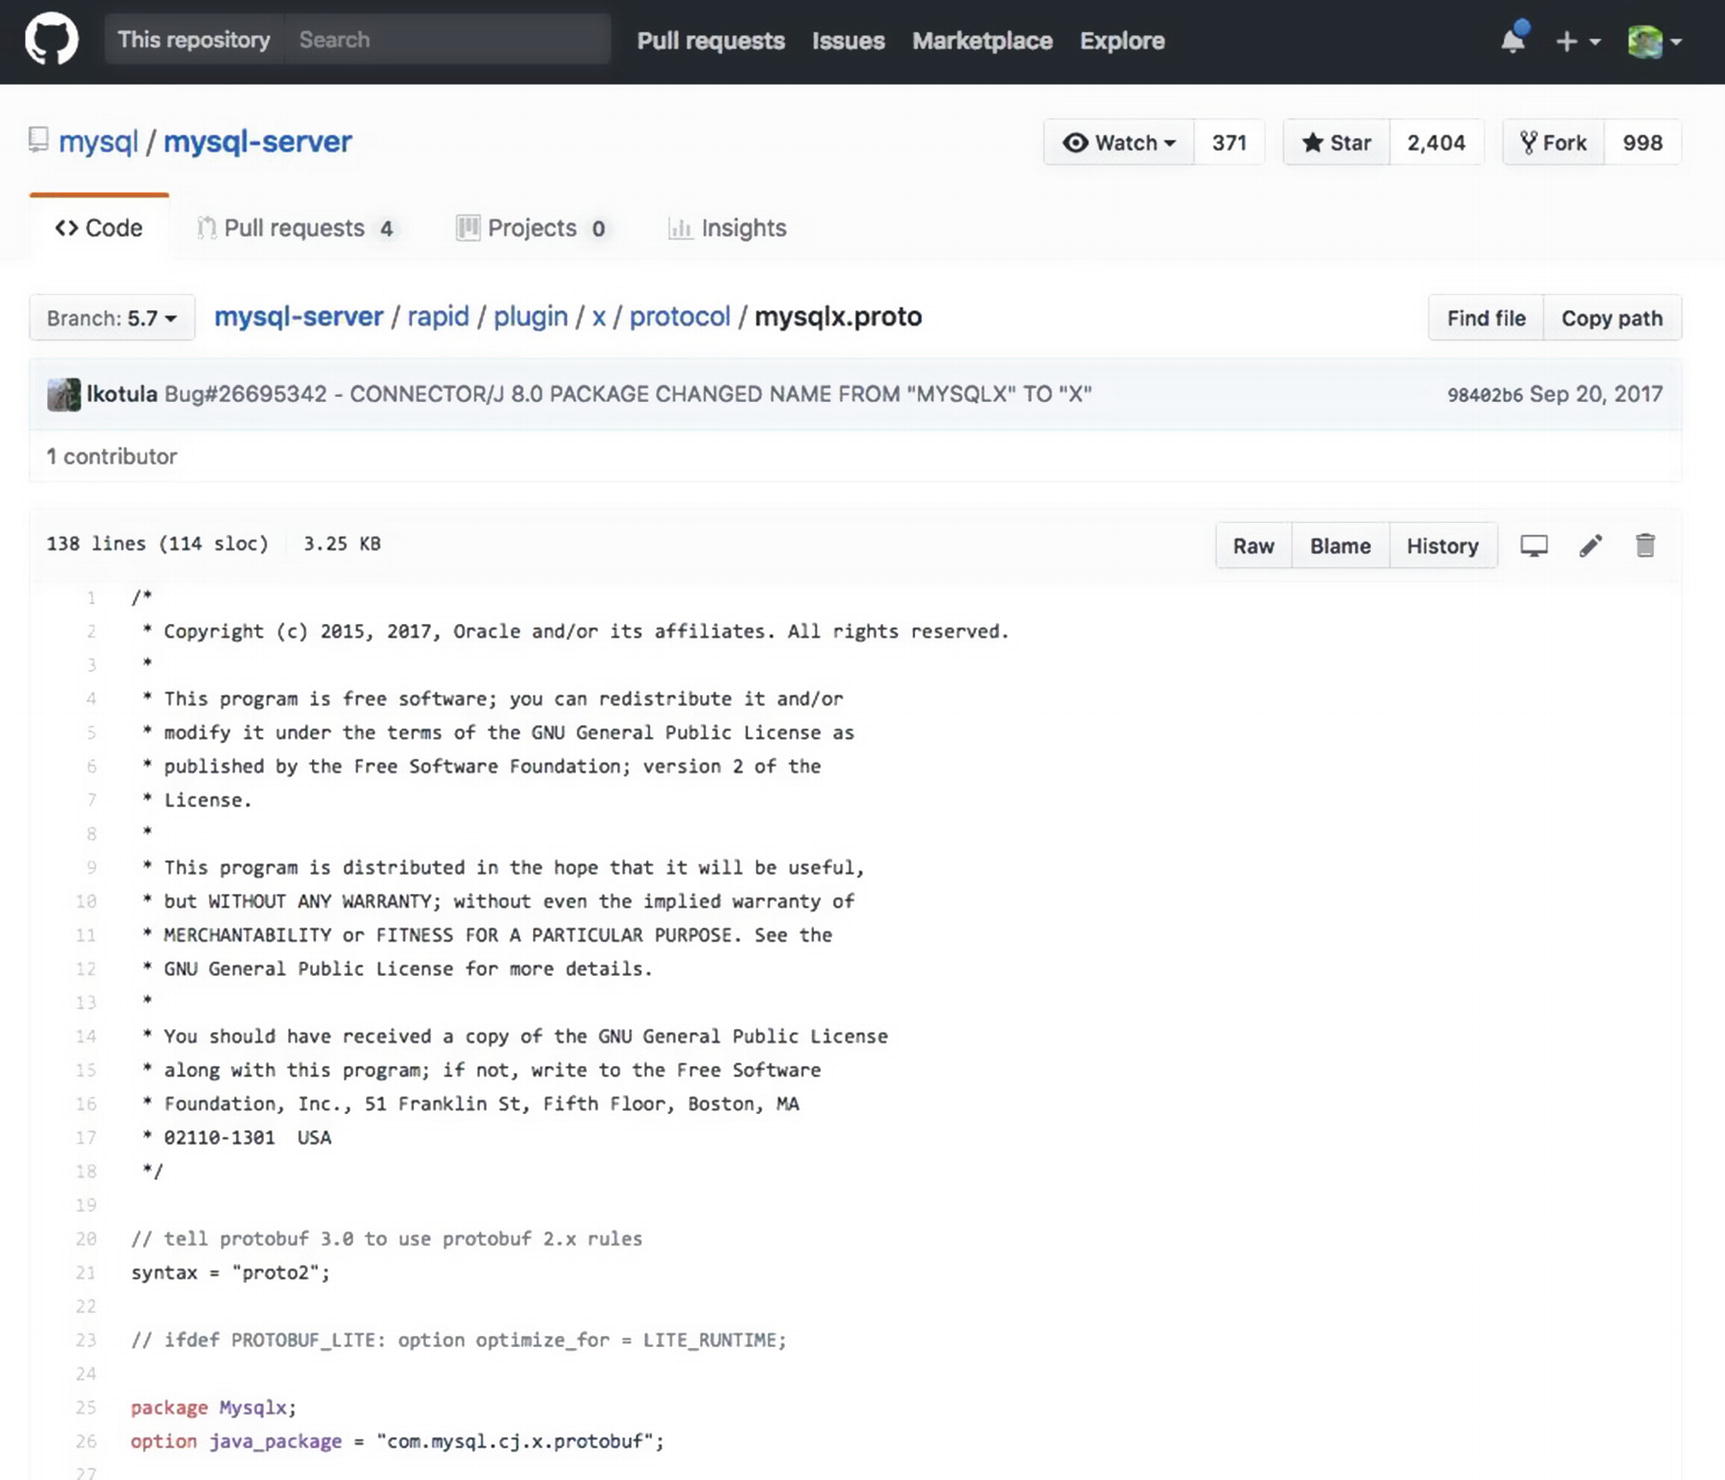Image resolution: width=1725 pixels, height=1480 pixels.
Task: View 371 watchers count
Action: 1229,143
